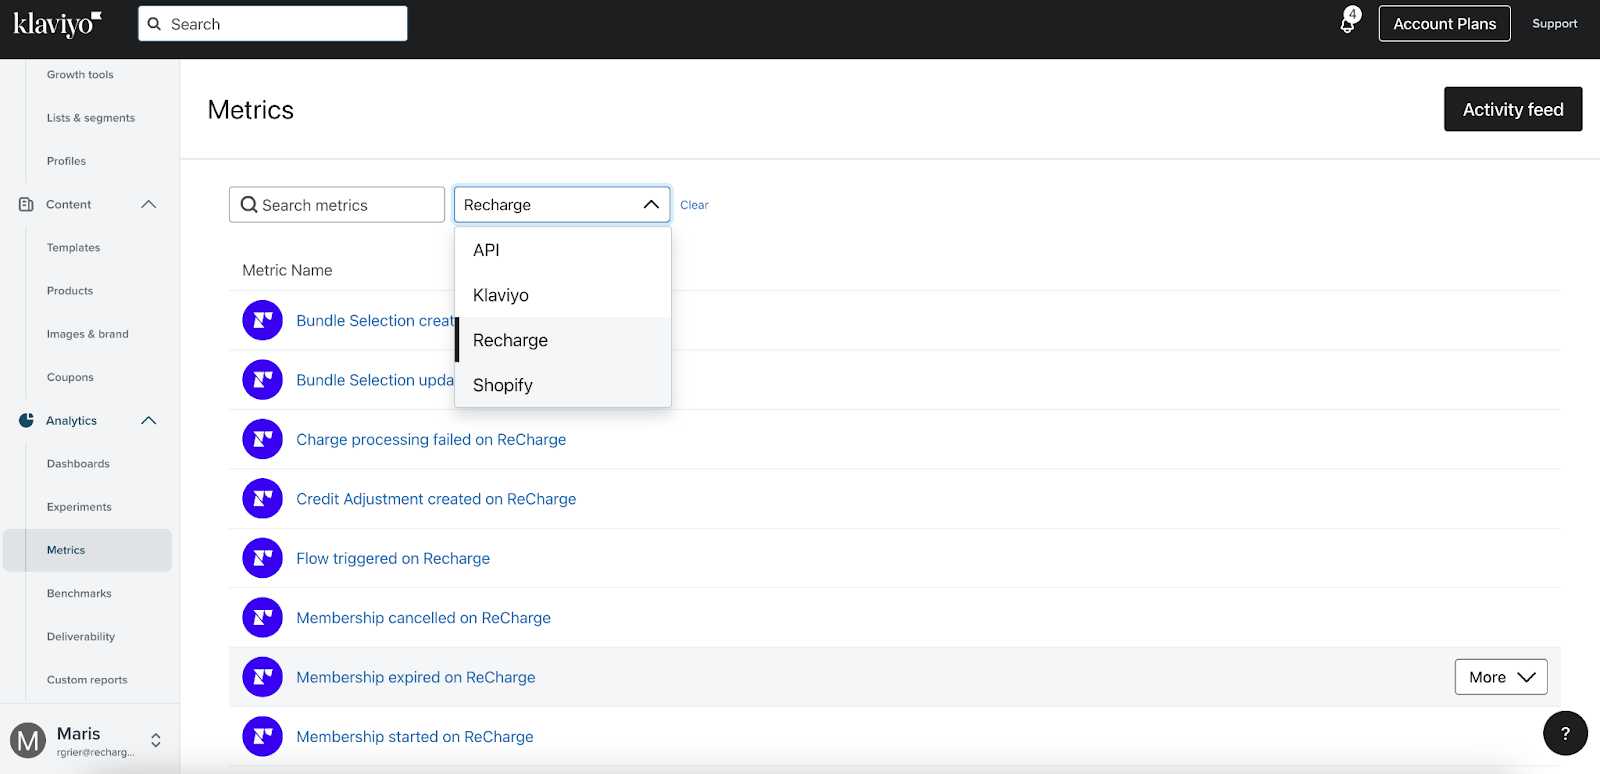The height and width of the screenshot is (774, 1600).
Task: Open Templates in sidebar
Action: coord(73,248)
